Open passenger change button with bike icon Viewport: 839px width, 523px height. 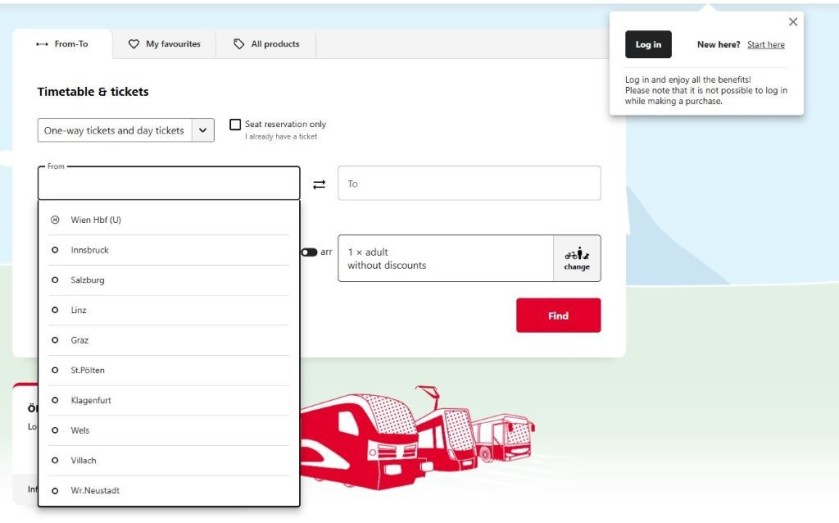click(x=577, y=258)
